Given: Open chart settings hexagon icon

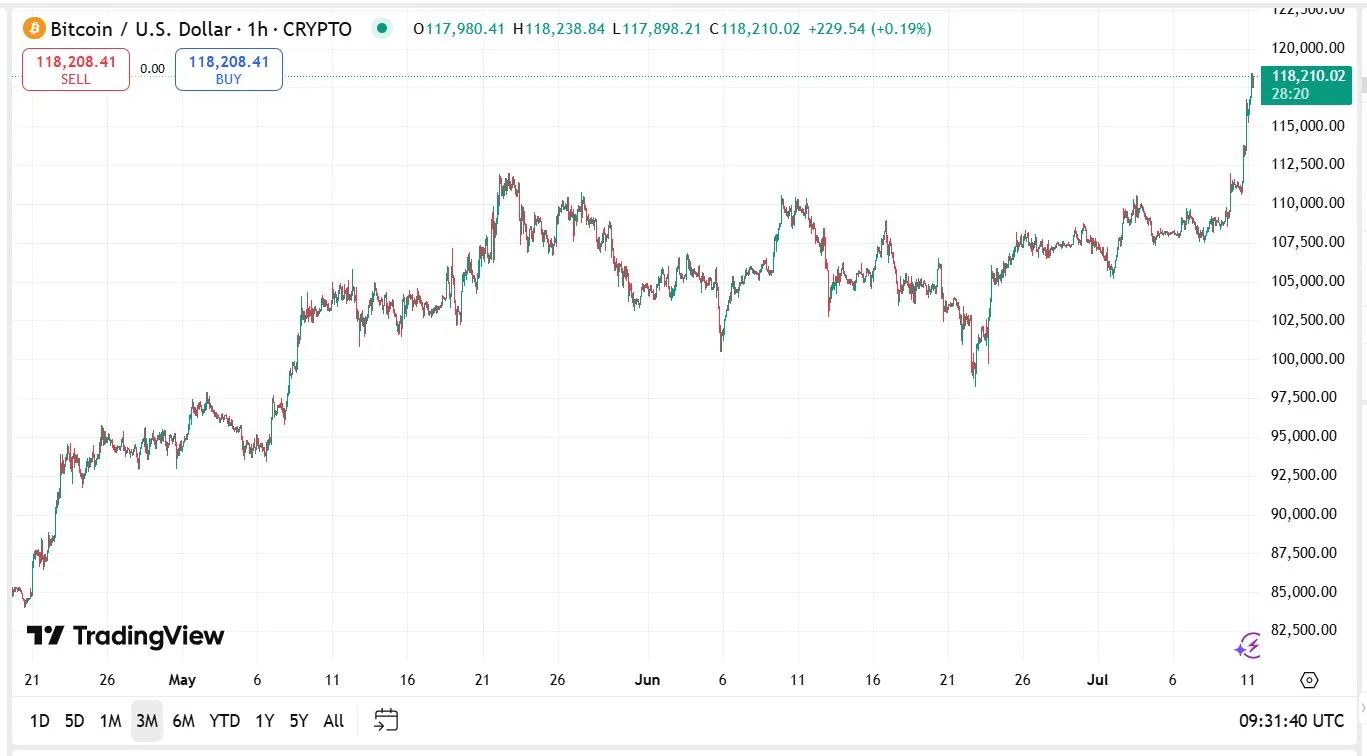Looking at the screenshot, I should click(1309, 681).
